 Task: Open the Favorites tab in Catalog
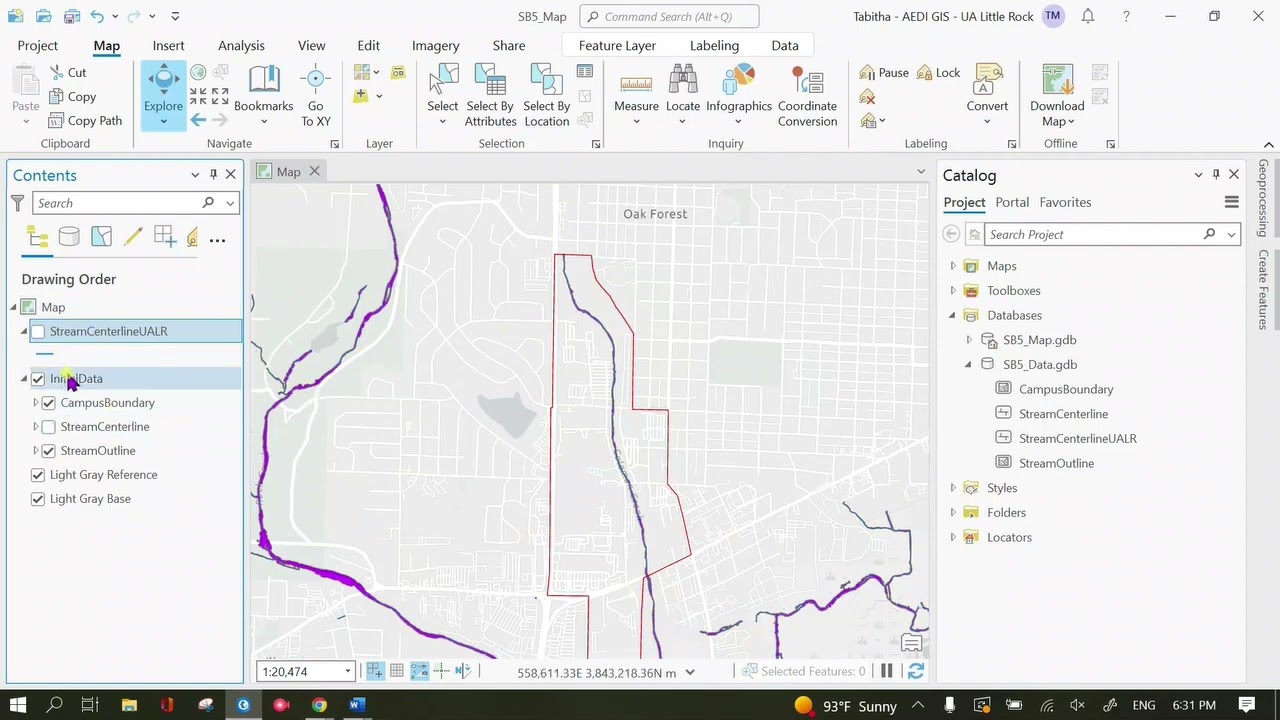tap(1065, 202)
